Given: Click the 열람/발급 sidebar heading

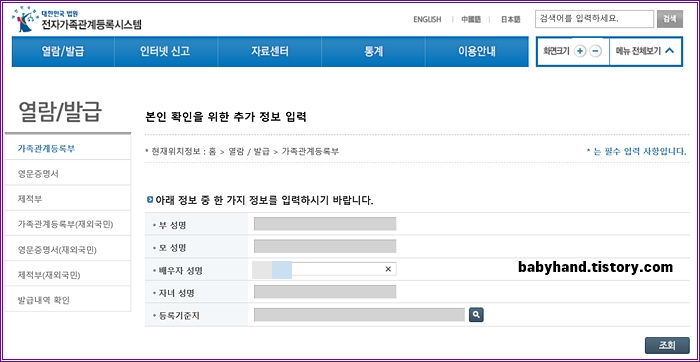Looking at the screenshot, I should [x=60, y=112].
